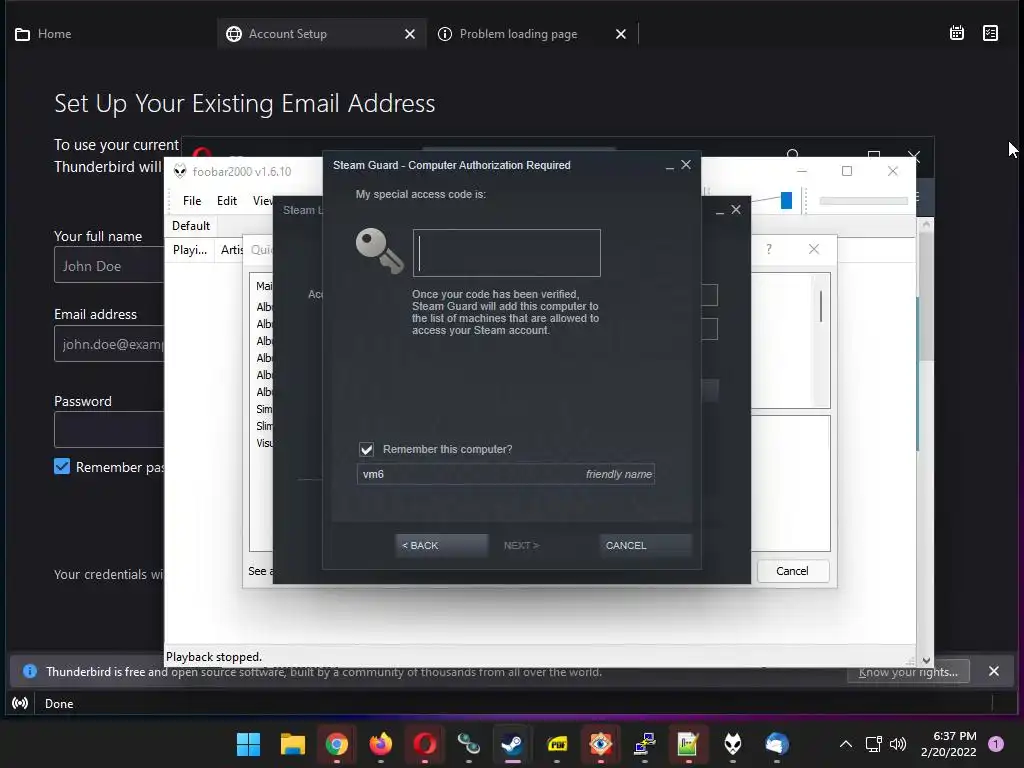This screenshot has width=1024, height=768.
Task: Open Firefox from the taskbar
Action: (x=381, y=744)
